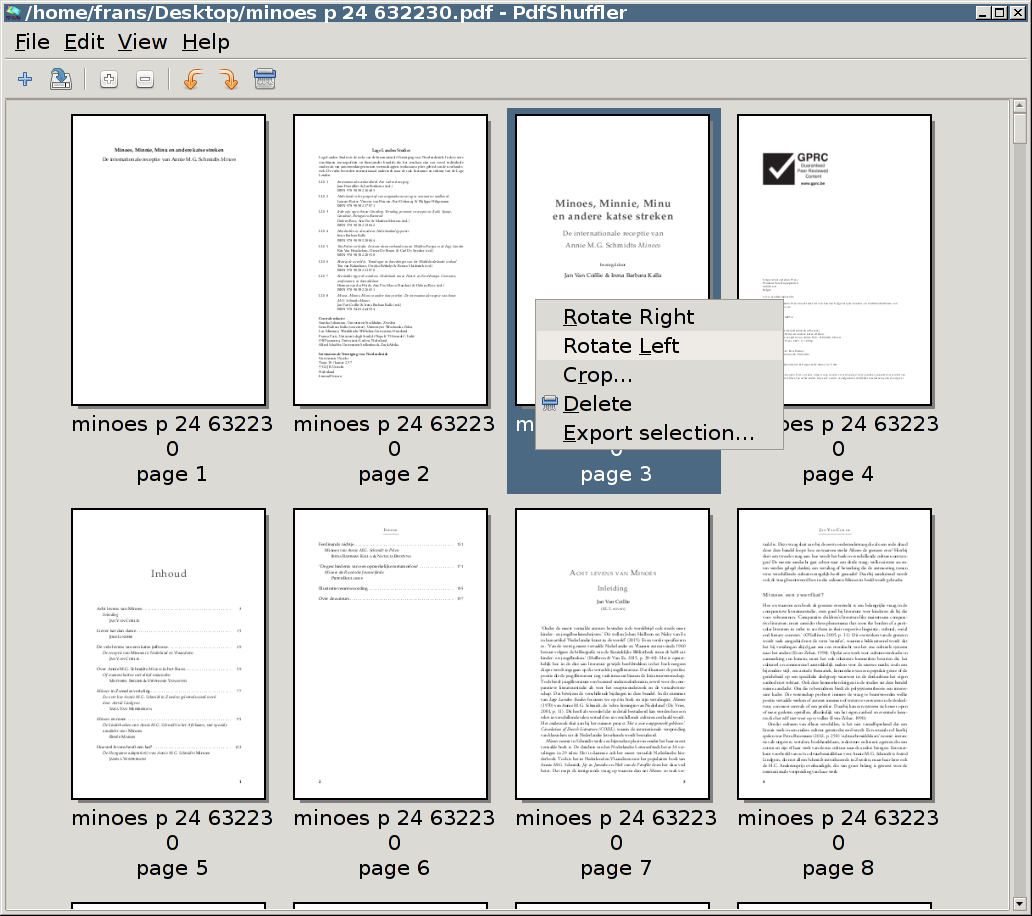Click the orange Rotate Left arrow icon
The width and height of the screenshot is (1032, 916).
192,79
